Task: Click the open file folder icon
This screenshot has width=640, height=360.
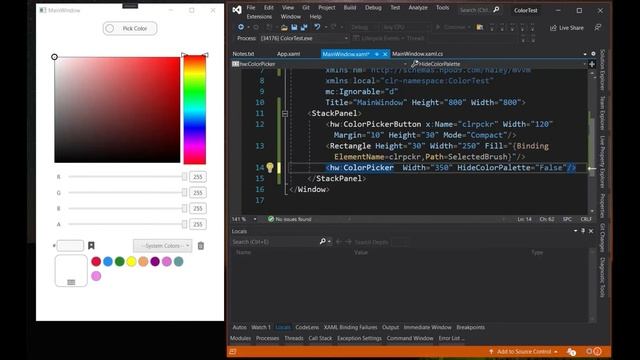Action: click(284, 27)
